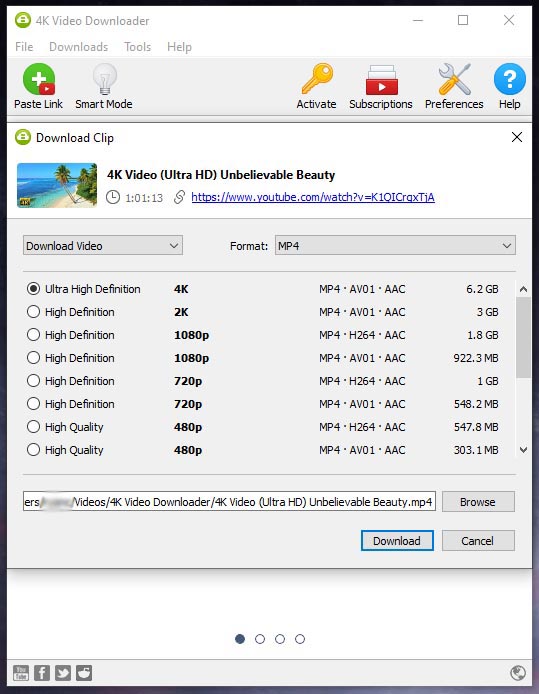Image resolution: width=539 pixels, height=694 pixels.
Task: Click the video title text
Action: [x=221, y=175]
